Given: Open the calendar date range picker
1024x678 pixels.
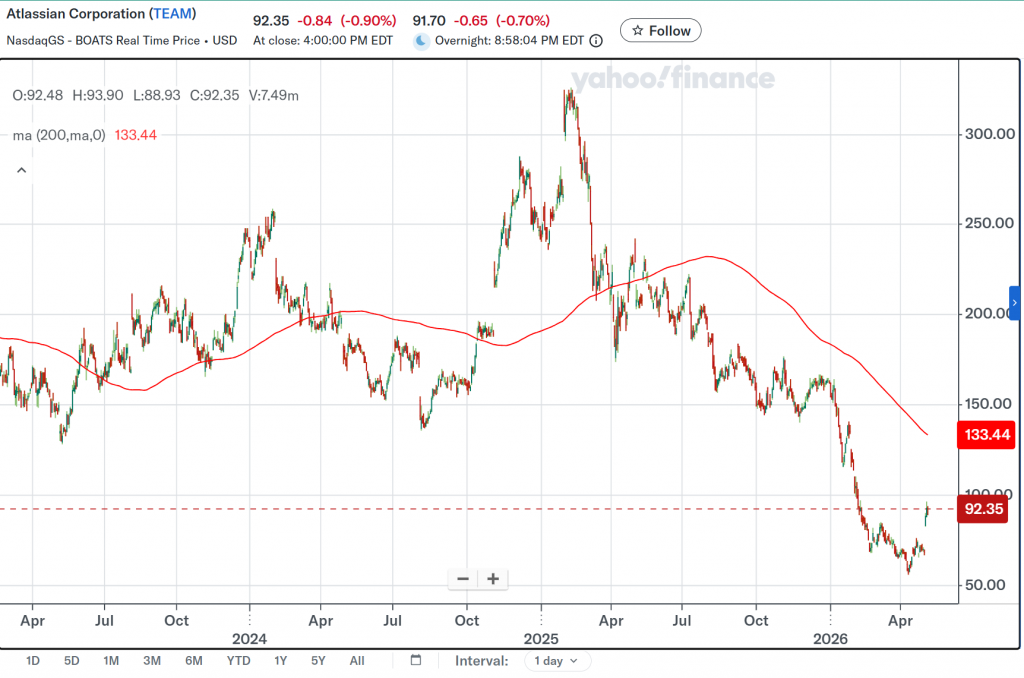Looking at the screenshot, I should pos(416,660).
